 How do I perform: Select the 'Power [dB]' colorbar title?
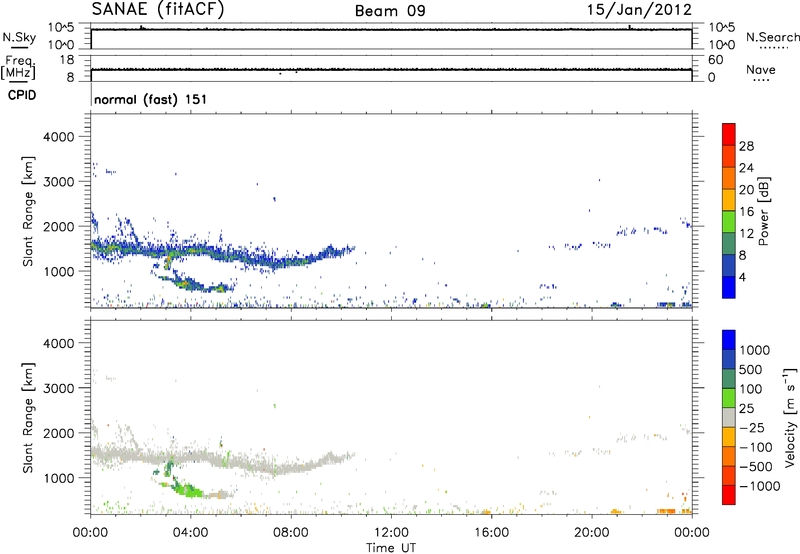tap(763, 211)
